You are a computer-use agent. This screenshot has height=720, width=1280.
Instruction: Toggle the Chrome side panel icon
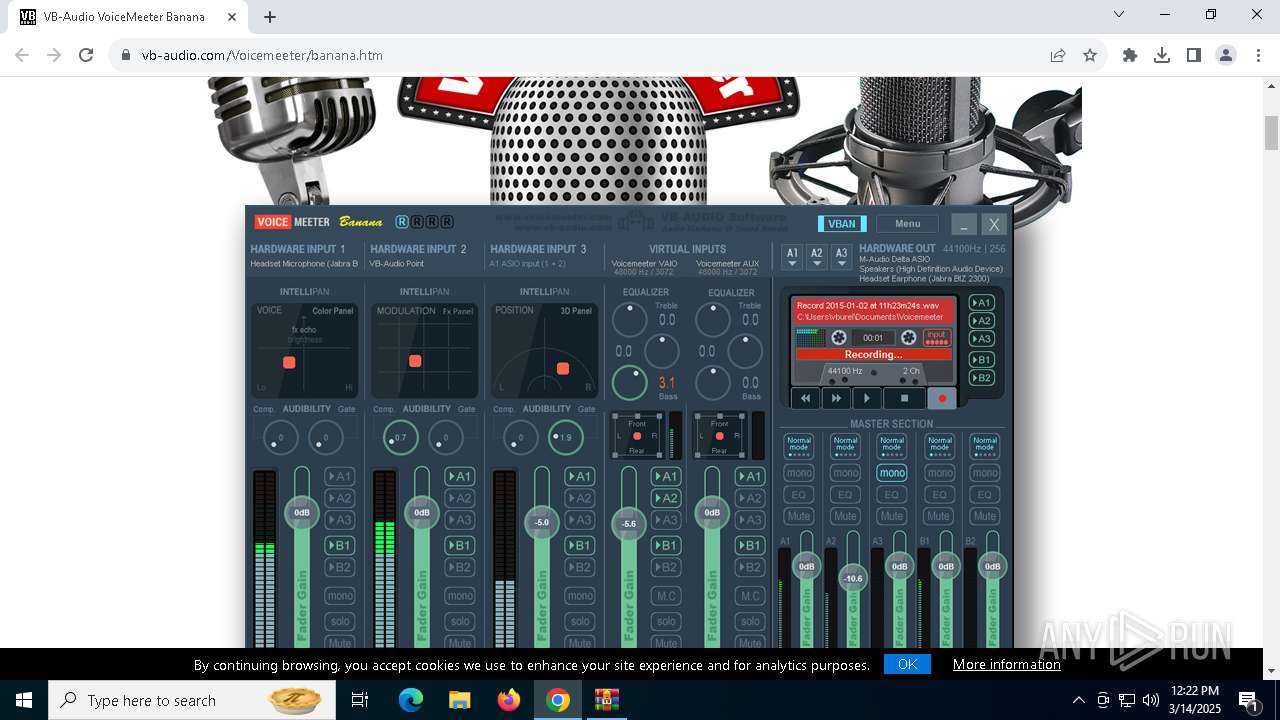click(1194, 55)
